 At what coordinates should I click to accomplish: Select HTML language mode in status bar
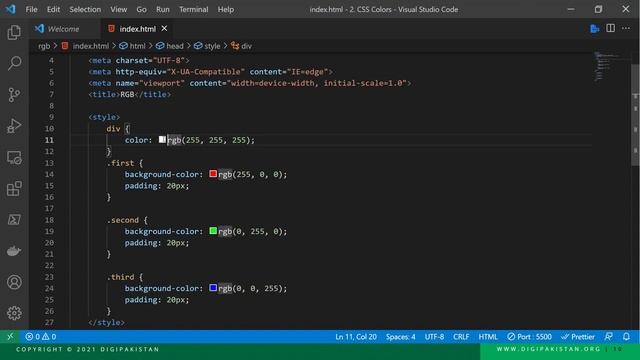click(488, 337)
